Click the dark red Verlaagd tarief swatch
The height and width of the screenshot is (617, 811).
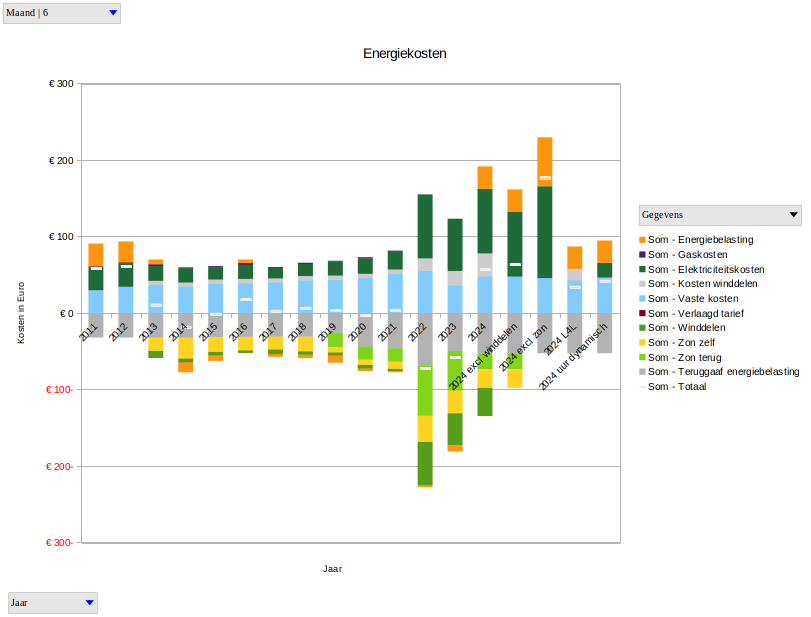tap(642, 313)
